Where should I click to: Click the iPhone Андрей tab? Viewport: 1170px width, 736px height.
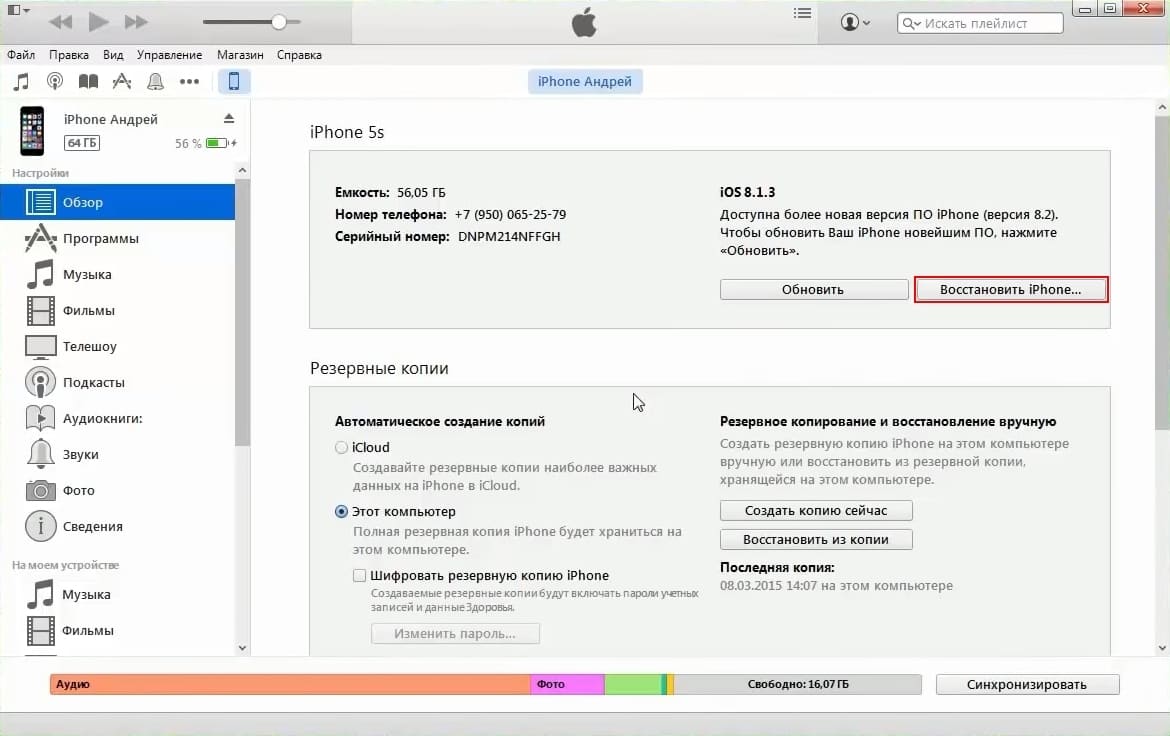point(585,81)
